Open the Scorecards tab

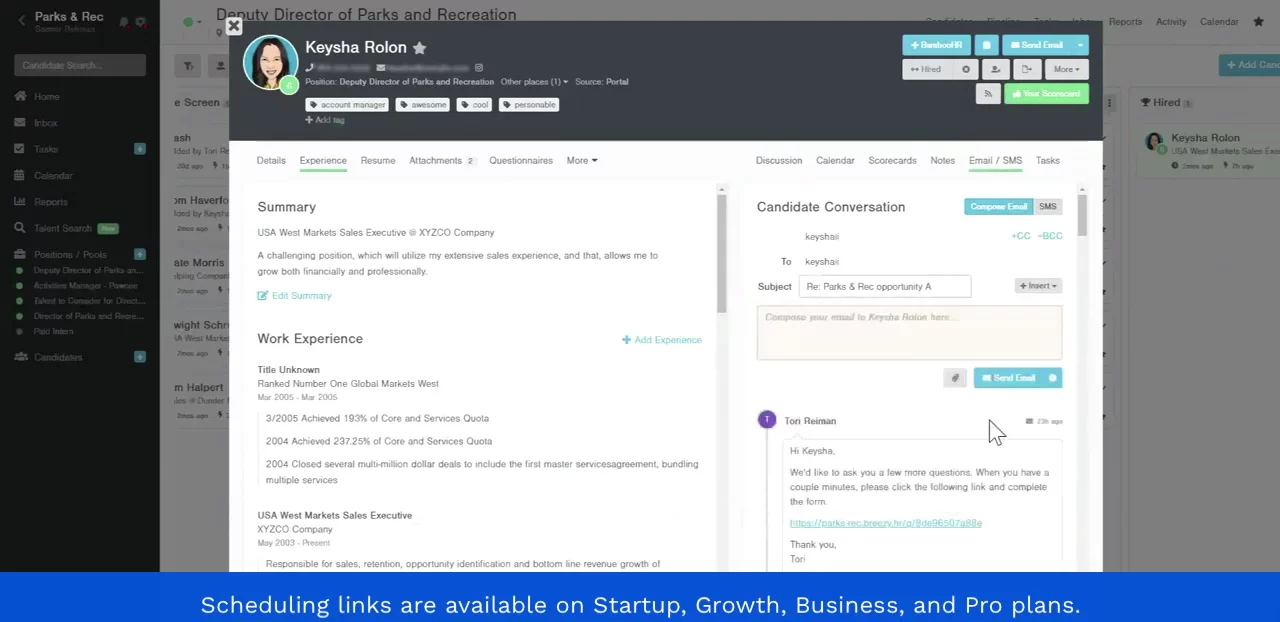pos(892,161)
